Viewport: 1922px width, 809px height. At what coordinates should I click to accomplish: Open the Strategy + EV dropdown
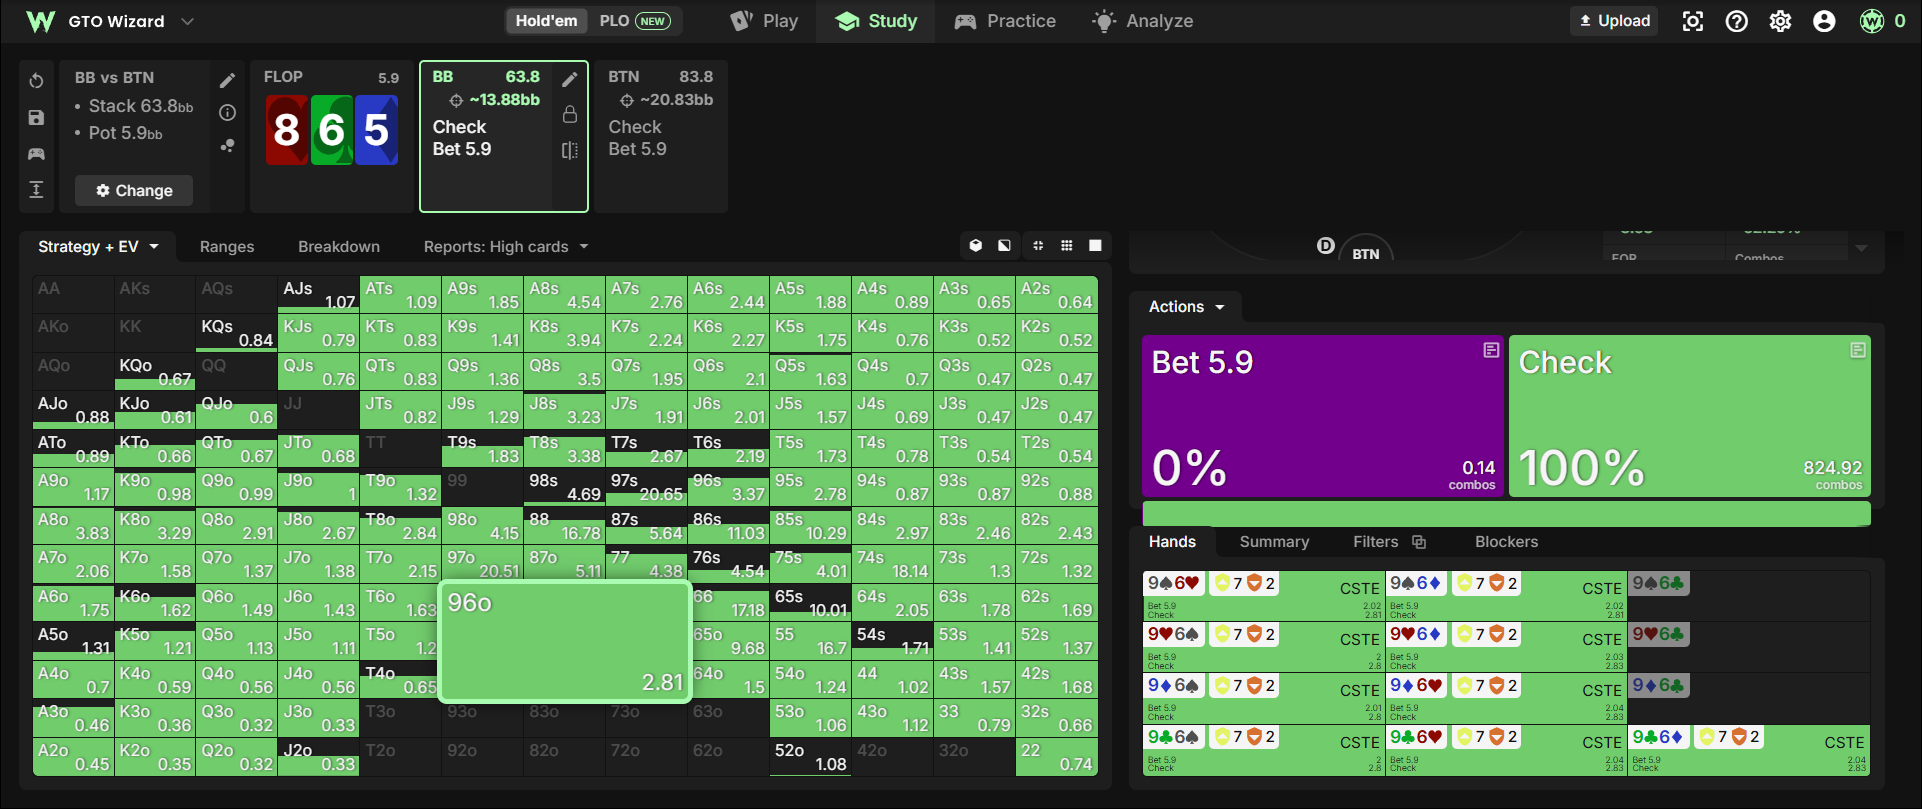(x=98, y=247)
